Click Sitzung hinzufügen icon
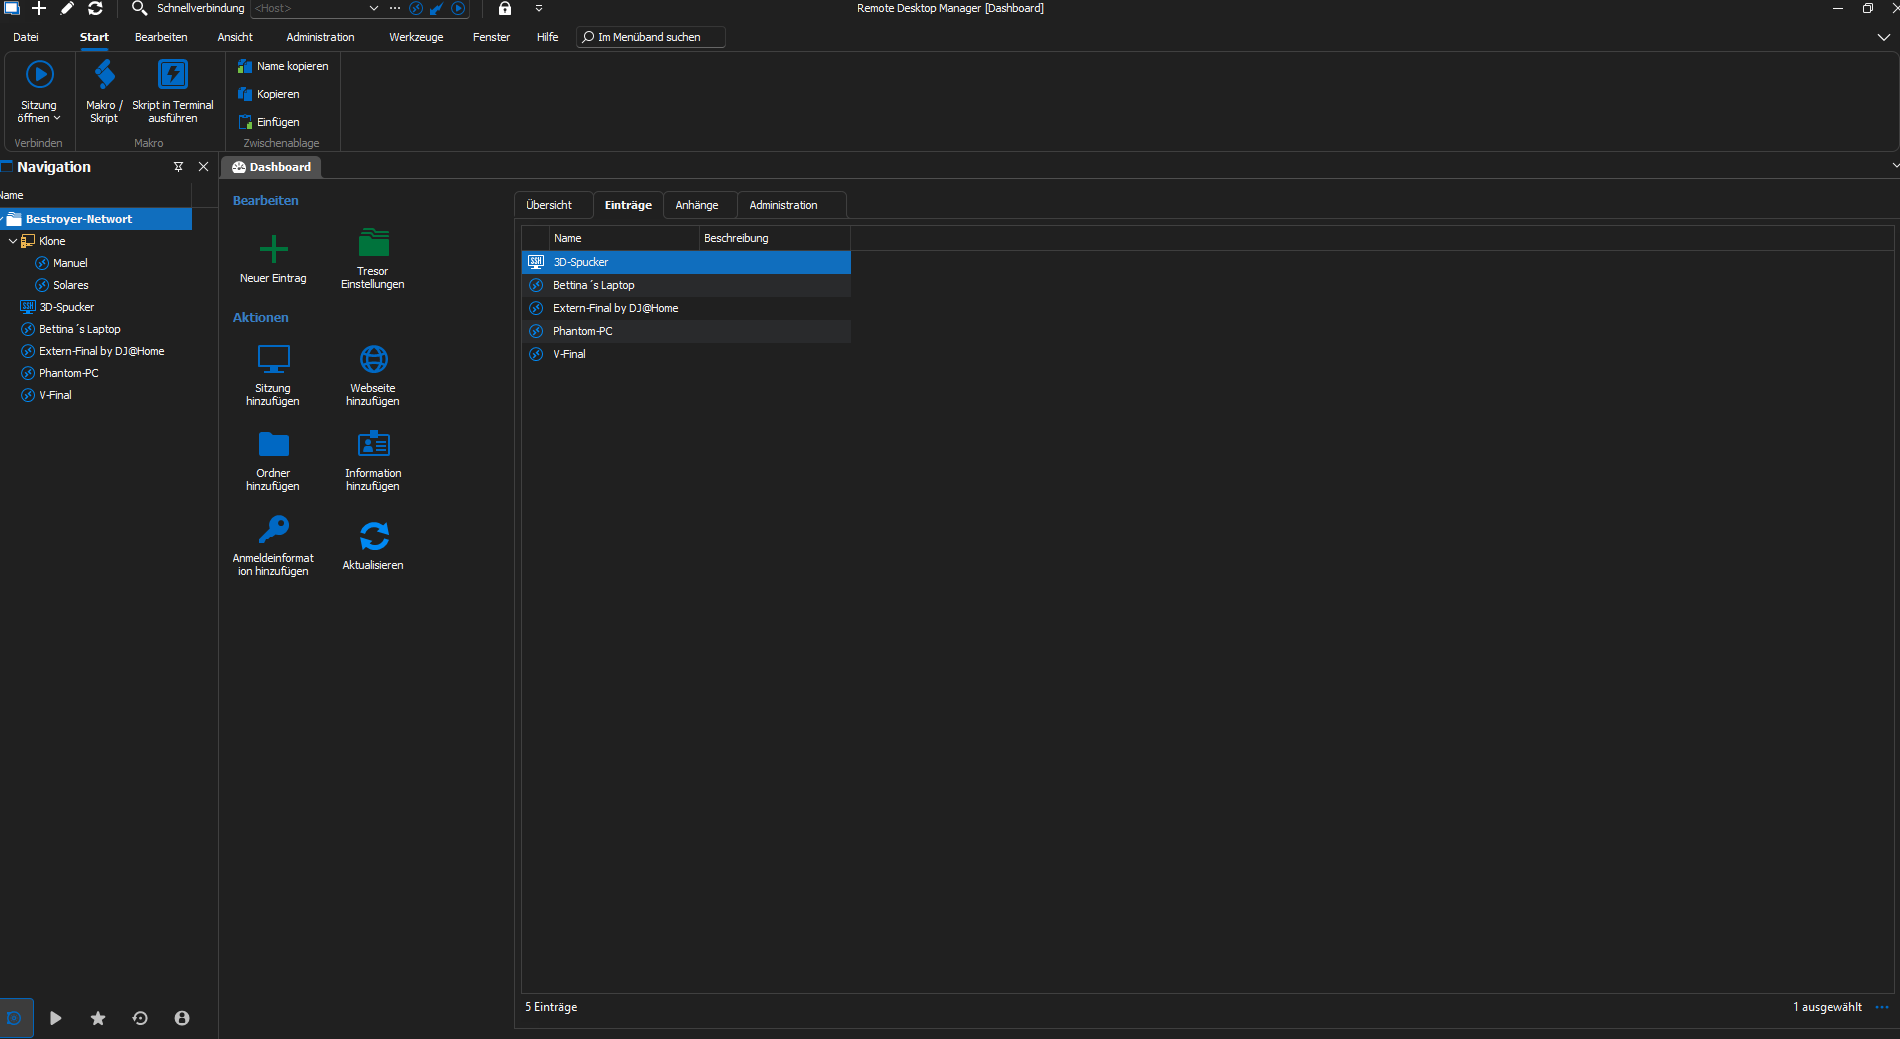The height and width of the screenshot is (1039, 1900). [x=273, y=359]
